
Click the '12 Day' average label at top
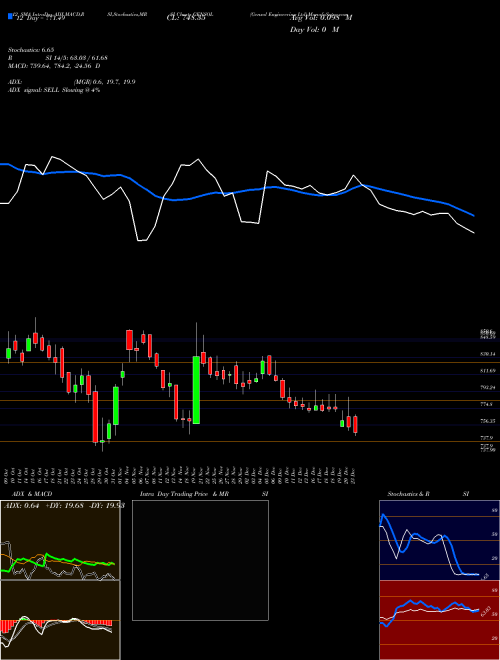[x=40, y=18]
